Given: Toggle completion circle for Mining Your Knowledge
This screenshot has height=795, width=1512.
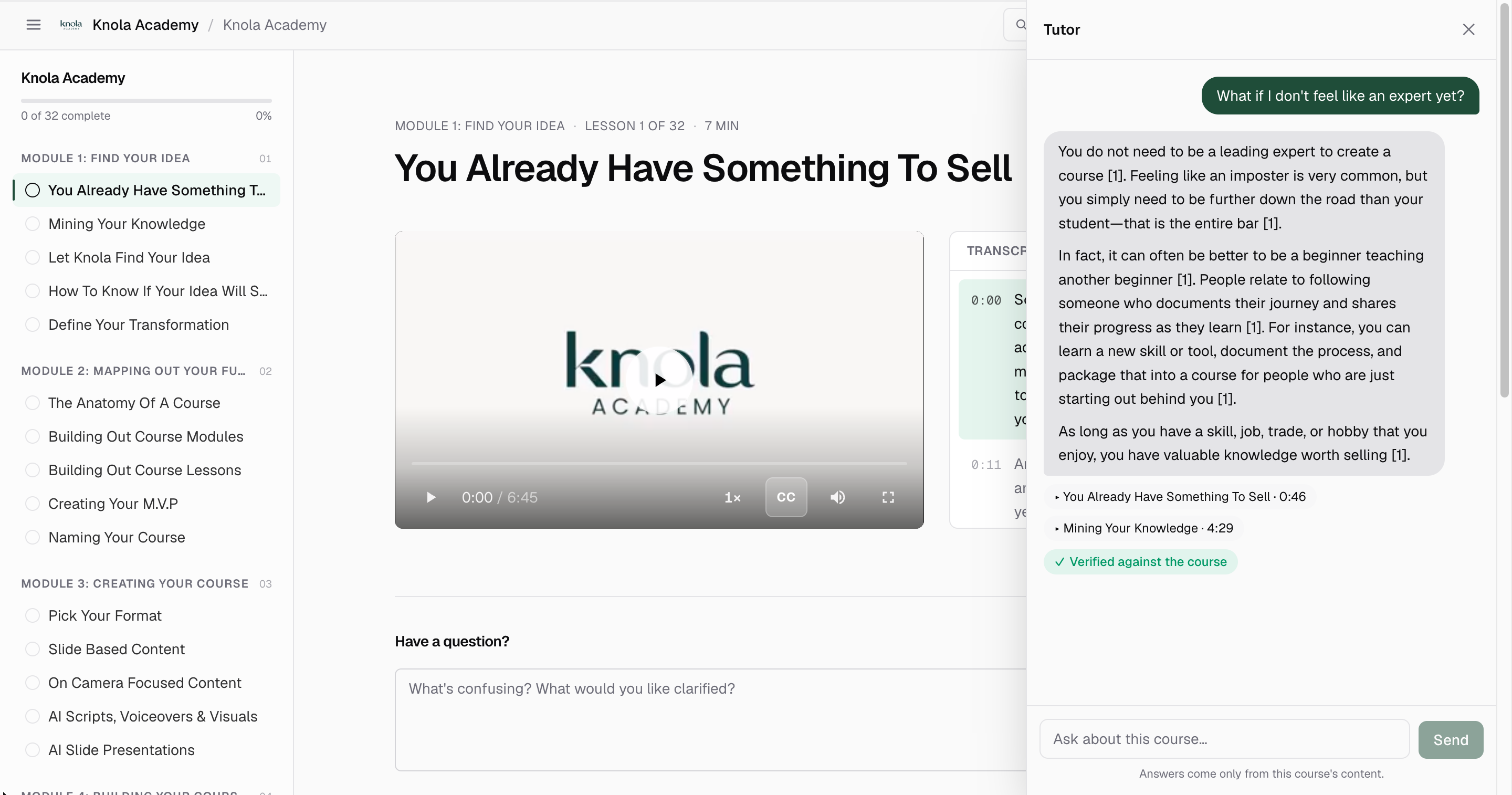Looking at the screenshot, I should click(33, 224).
